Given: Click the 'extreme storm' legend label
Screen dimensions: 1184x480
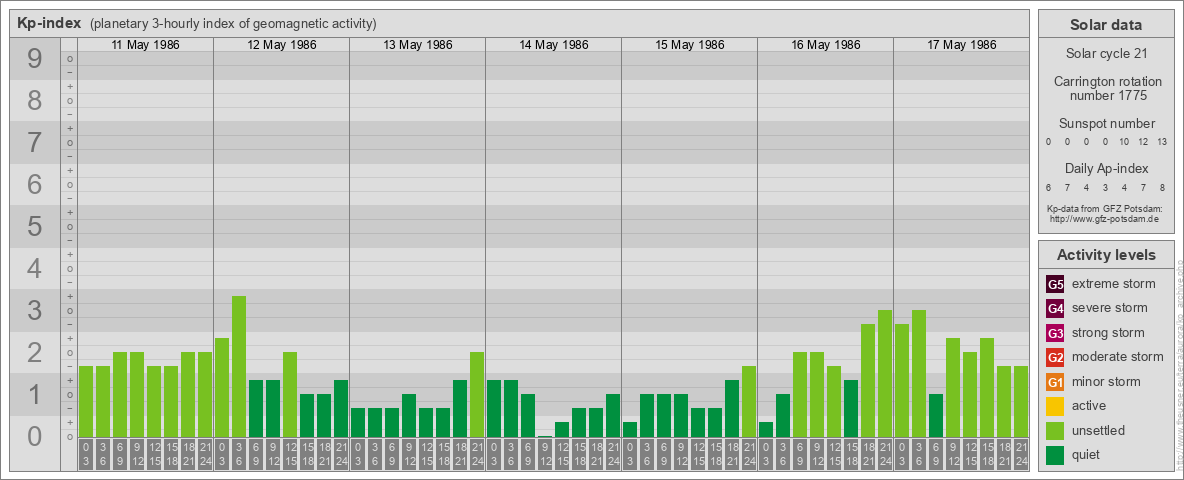Looking at the screenshot, I should [1114, 284].
